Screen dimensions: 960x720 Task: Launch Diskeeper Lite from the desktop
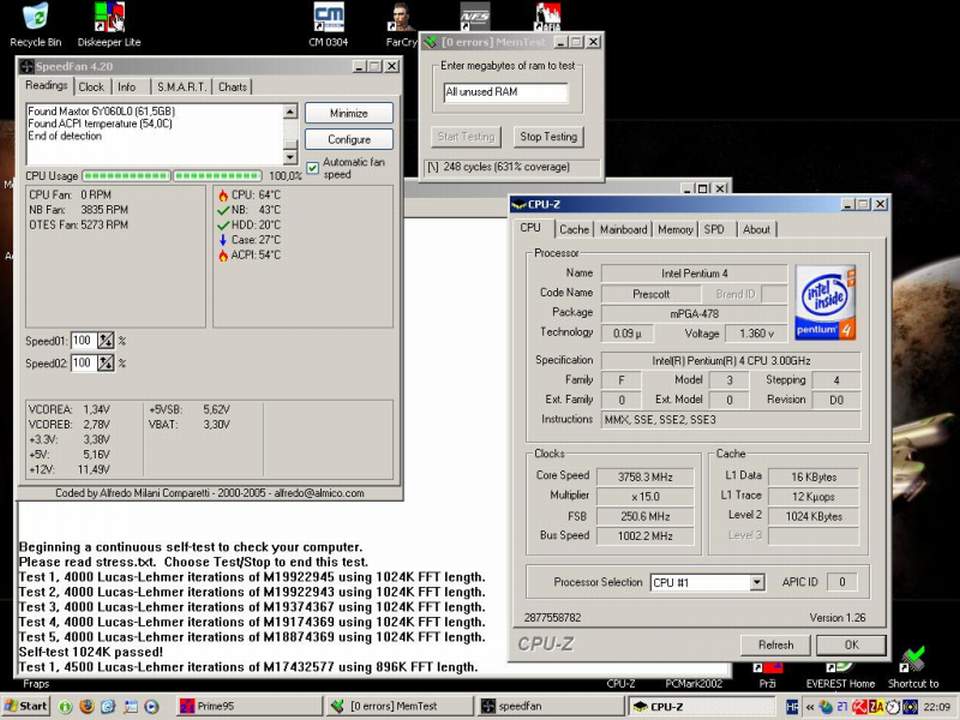pyautogui.click(x=109, y=18)
